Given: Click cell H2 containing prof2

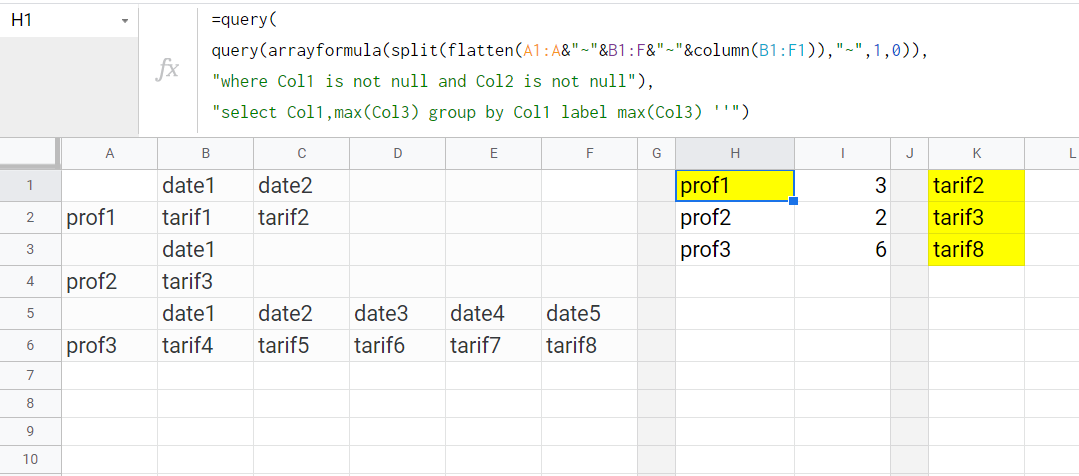Looking at the screenshot, I should coord(735,218).
